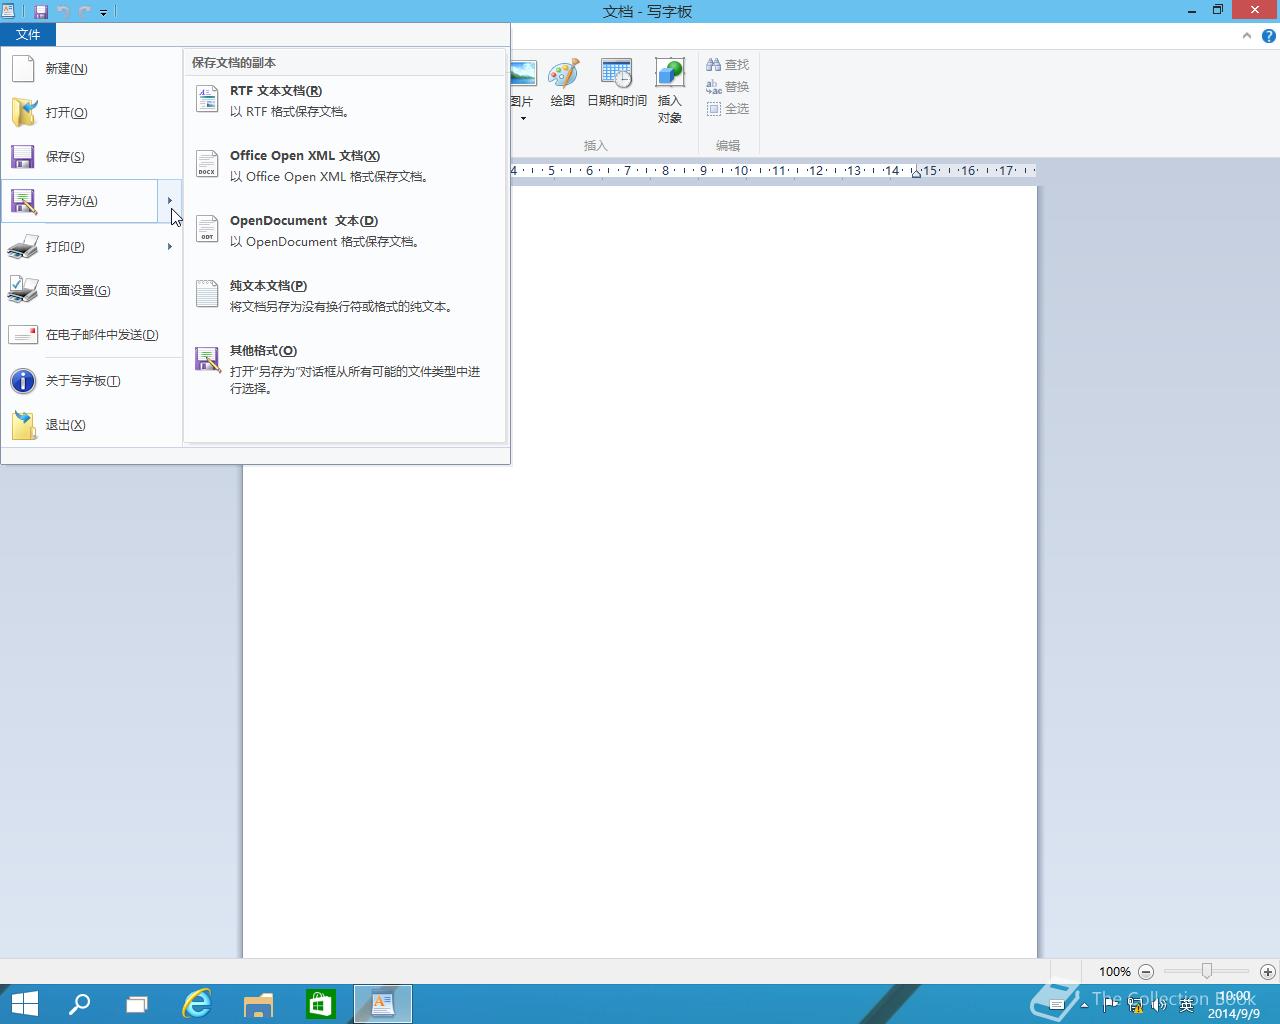This screenshot has width=1280, height=1024.
Task: Click the WordPad help question mark icon
Action: click(x=1269, y=36)
